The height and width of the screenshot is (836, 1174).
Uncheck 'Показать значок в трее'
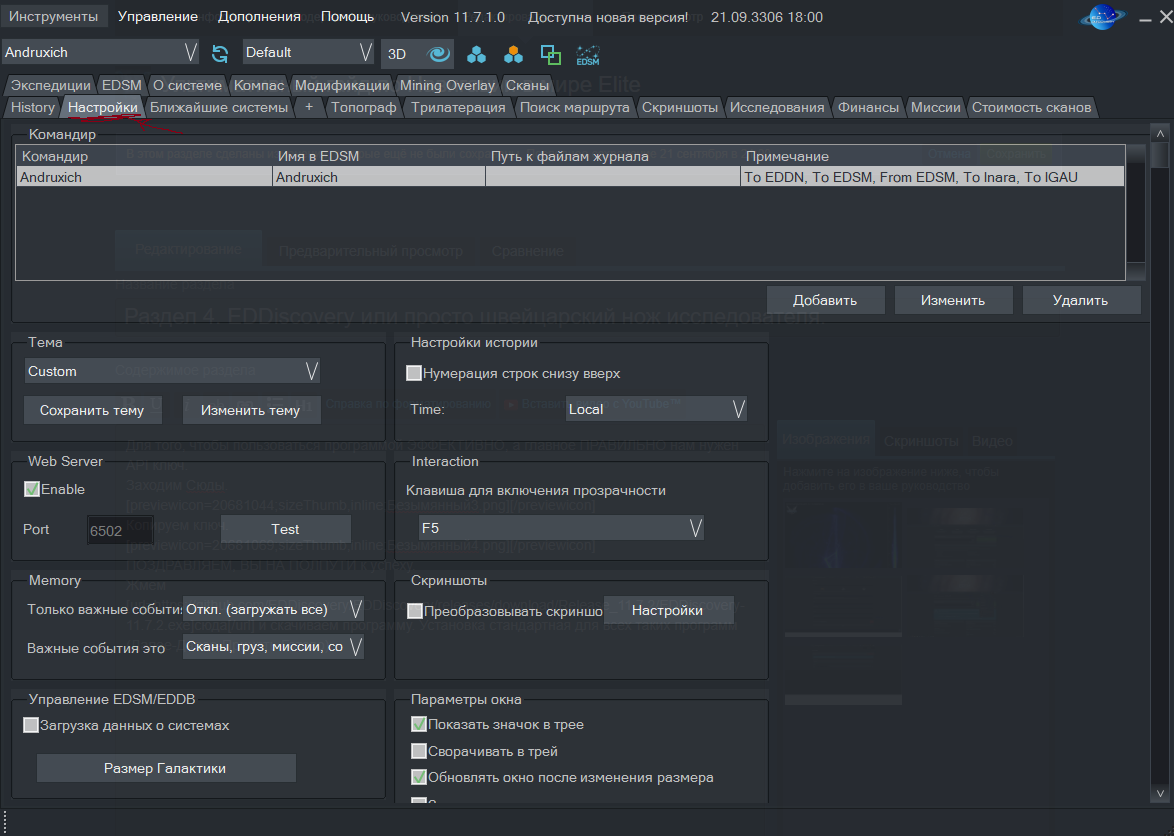419,724
